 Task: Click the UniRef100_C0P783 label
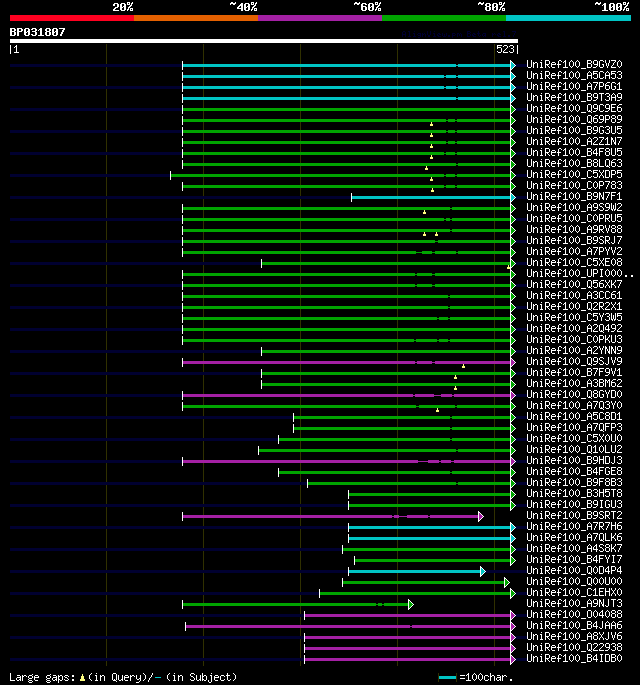[x=574, y=186]
